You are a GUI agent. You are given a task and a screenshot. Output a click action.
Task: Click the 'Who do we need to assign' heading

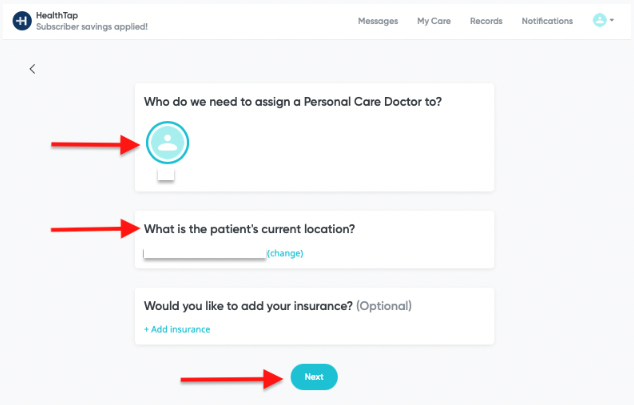pos(293,102)
